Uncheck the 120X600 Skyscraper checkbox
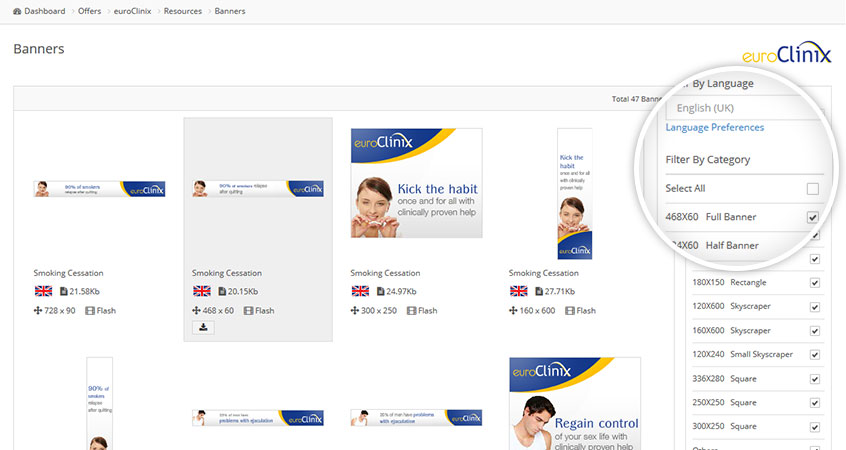The width and height of the screenshot is (846, 450). [x=815, y=307]
